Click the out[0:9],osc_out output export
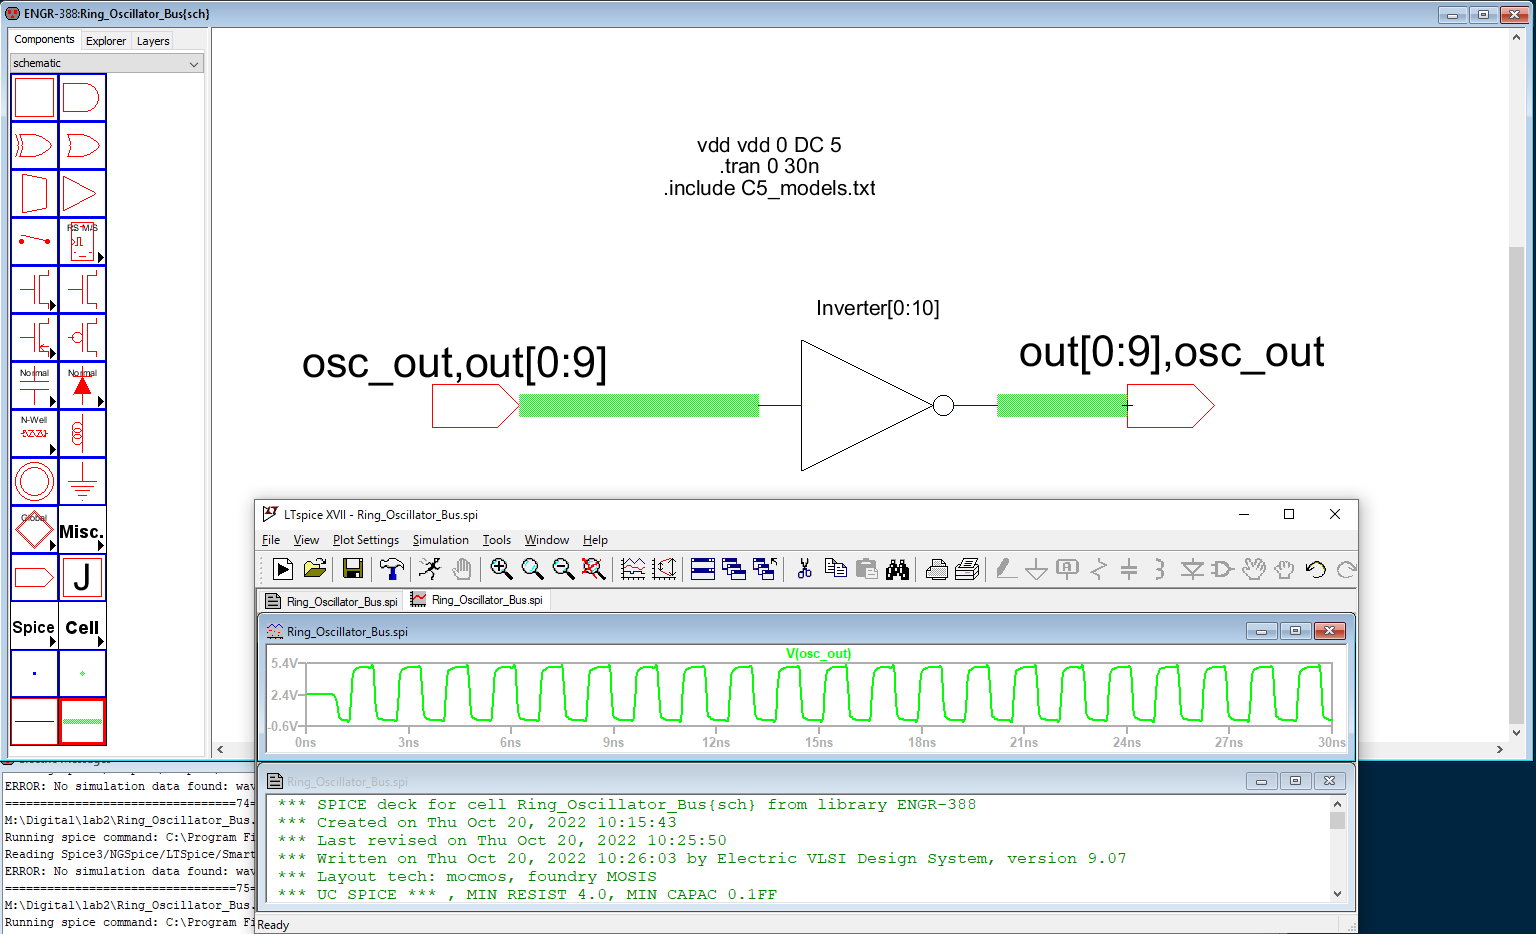The height and width of the screenshot is (934, 1536). (1170, 406)
